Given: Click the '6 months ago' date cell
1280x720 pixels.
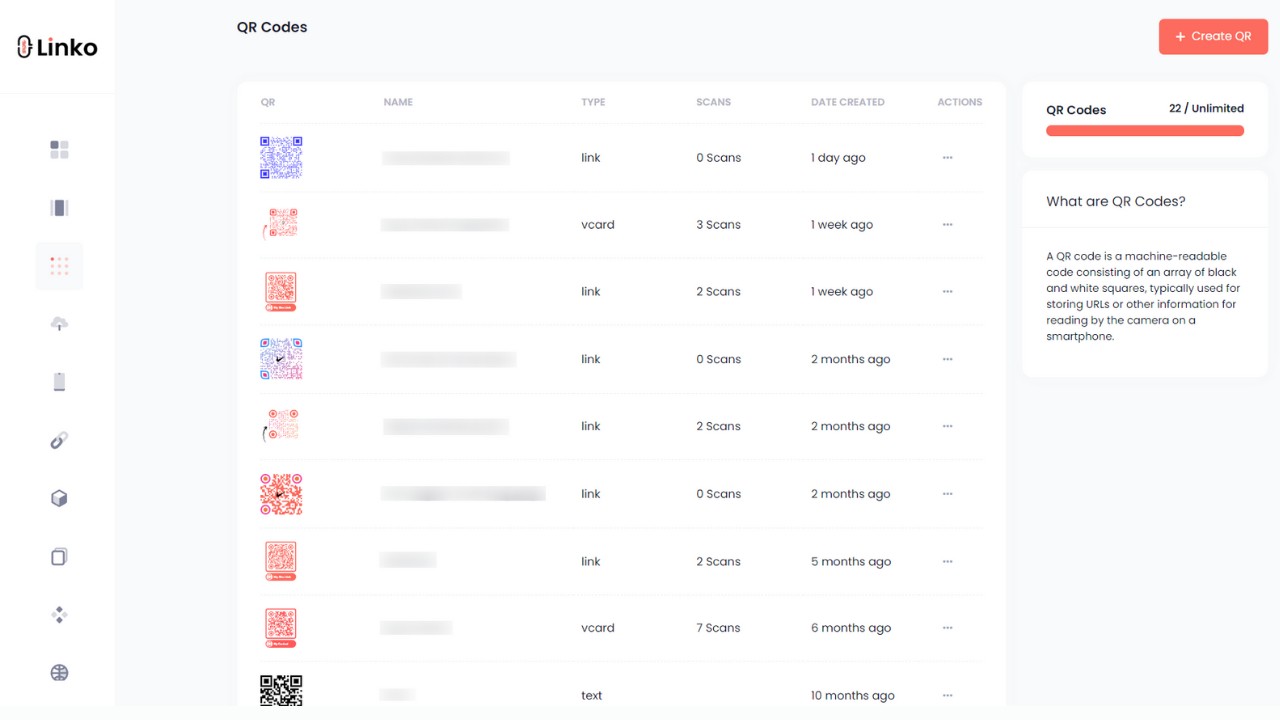Looking at the screenshot, I should (851, 628).
